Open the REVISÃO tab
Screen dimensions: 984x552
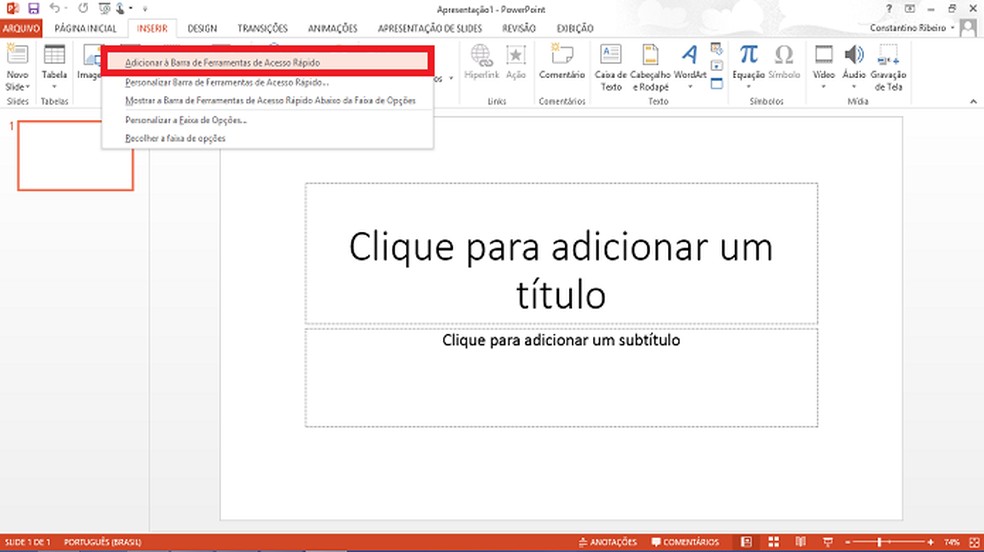(x=518, y=28)
